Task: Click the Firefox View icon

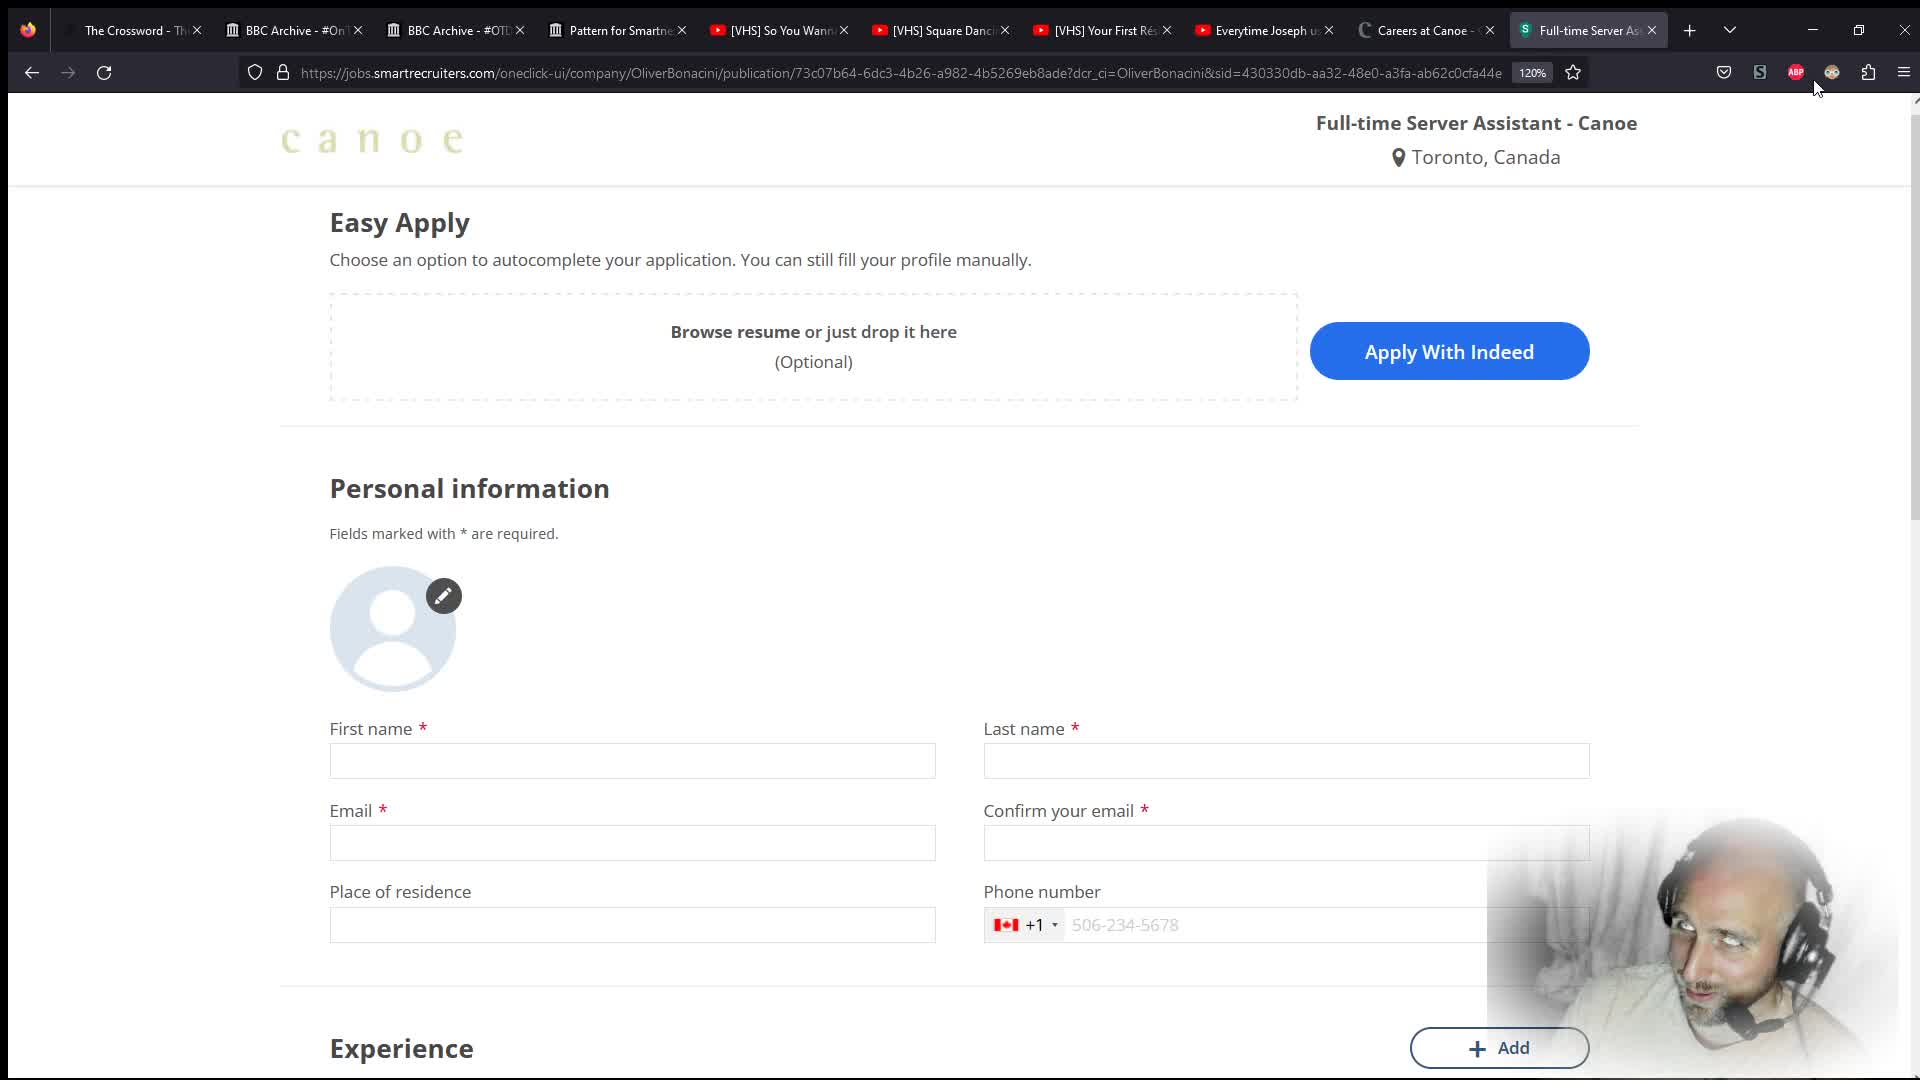Action: [x=28, y=31]
